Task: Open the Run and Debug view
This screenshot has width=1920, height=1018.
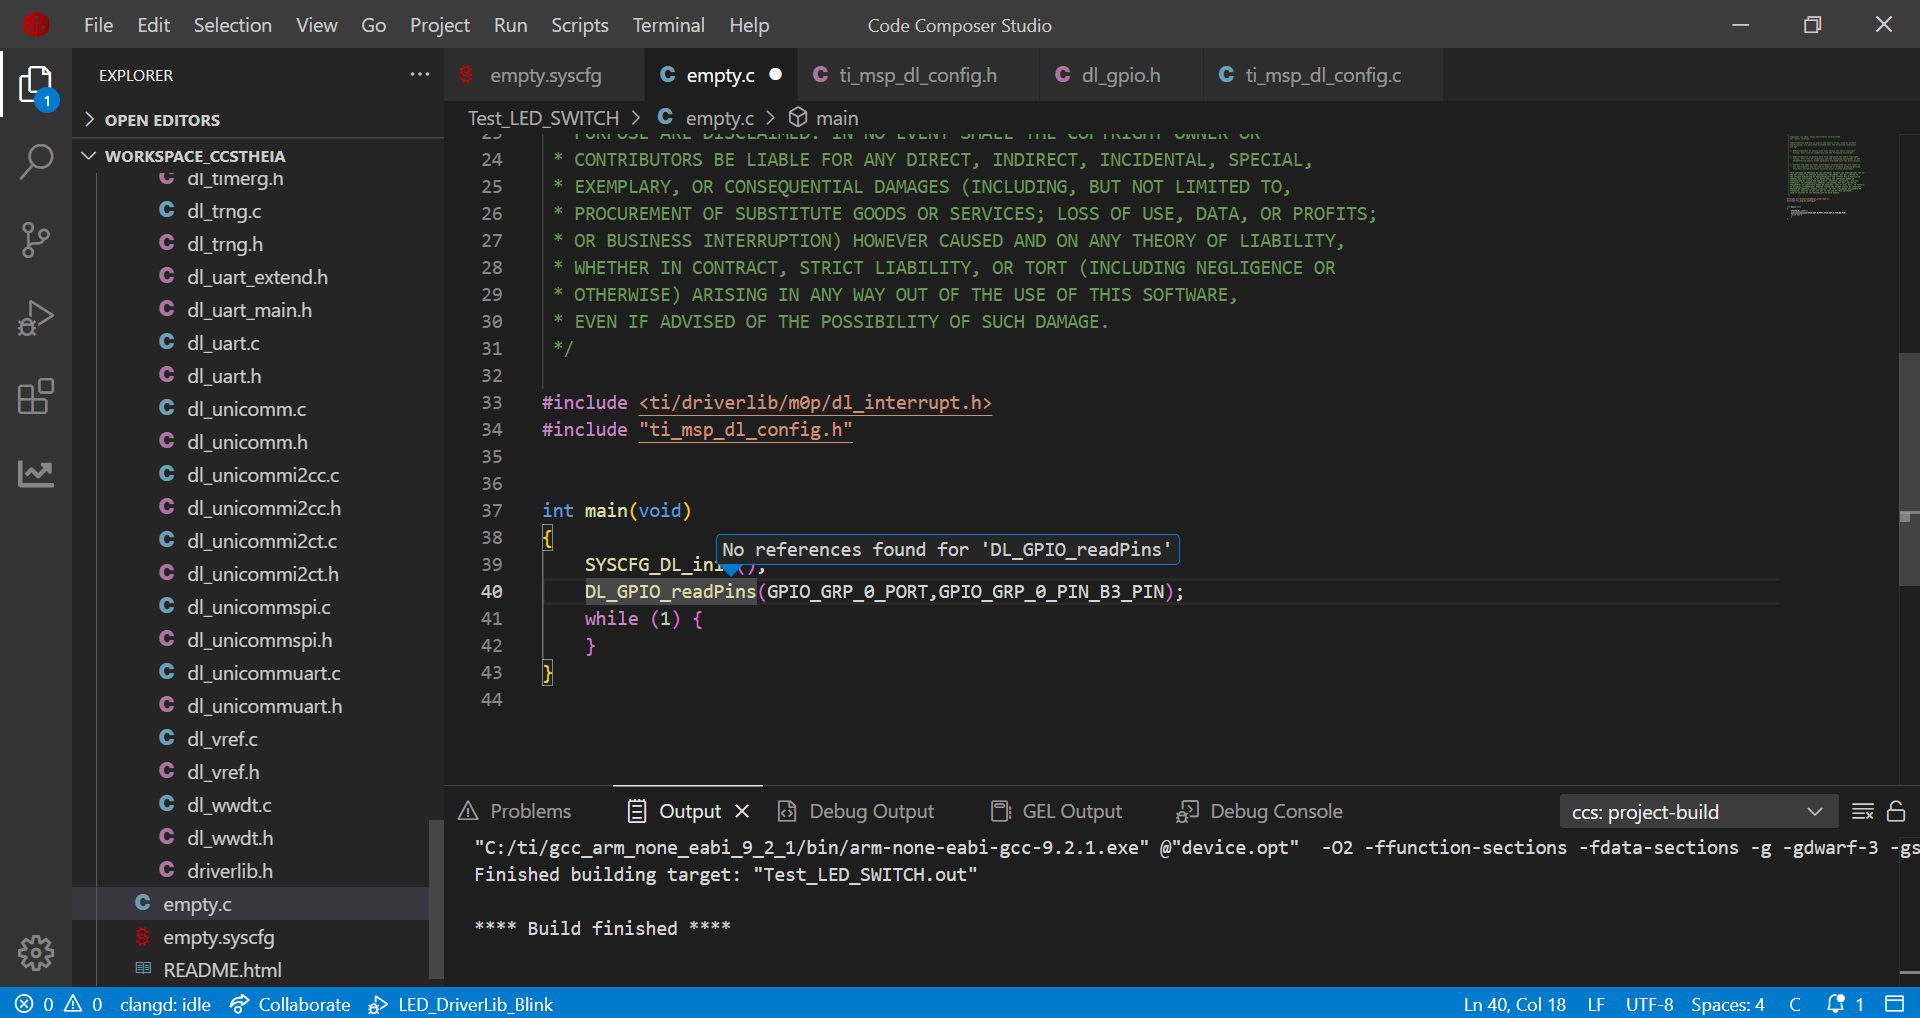Action: point(36,318)
